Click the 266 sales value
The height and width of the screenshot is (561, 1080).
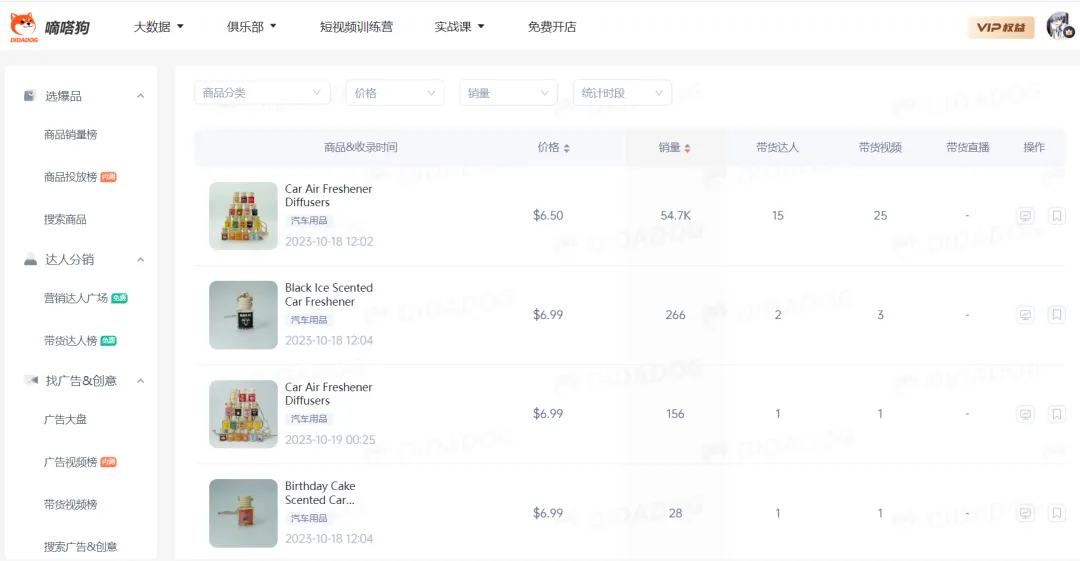(675, 315)
